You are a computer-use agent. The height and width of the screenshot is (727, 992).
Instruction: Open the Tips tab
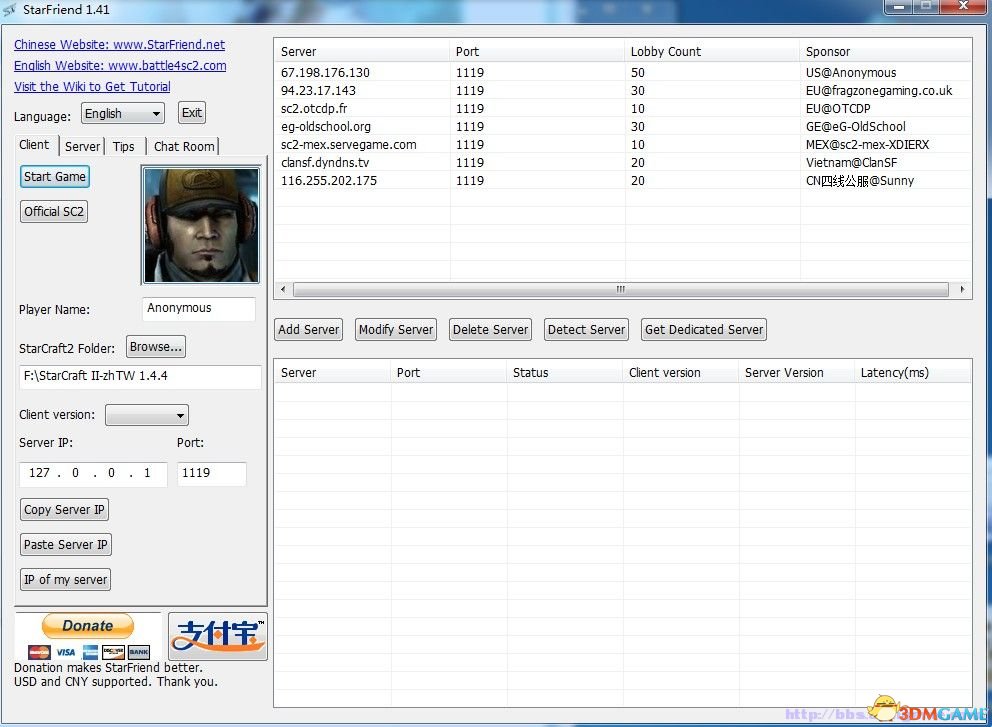pos(124,146)
